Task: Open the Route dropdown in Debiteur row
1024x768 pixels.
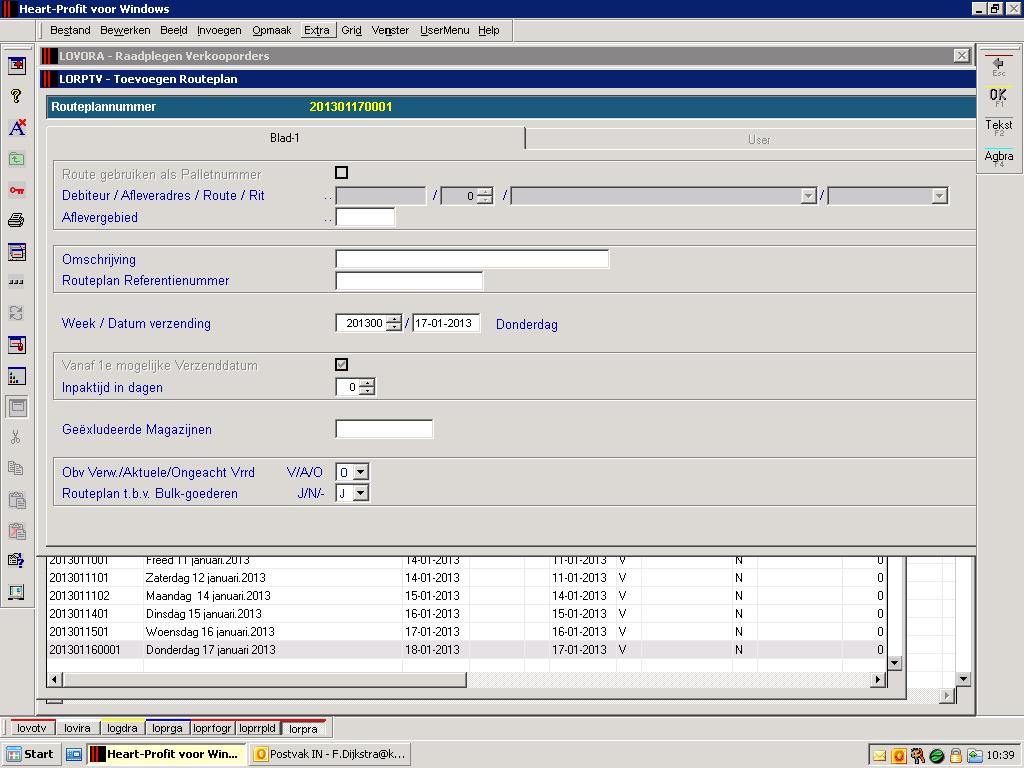Action: tap(808, 196)
